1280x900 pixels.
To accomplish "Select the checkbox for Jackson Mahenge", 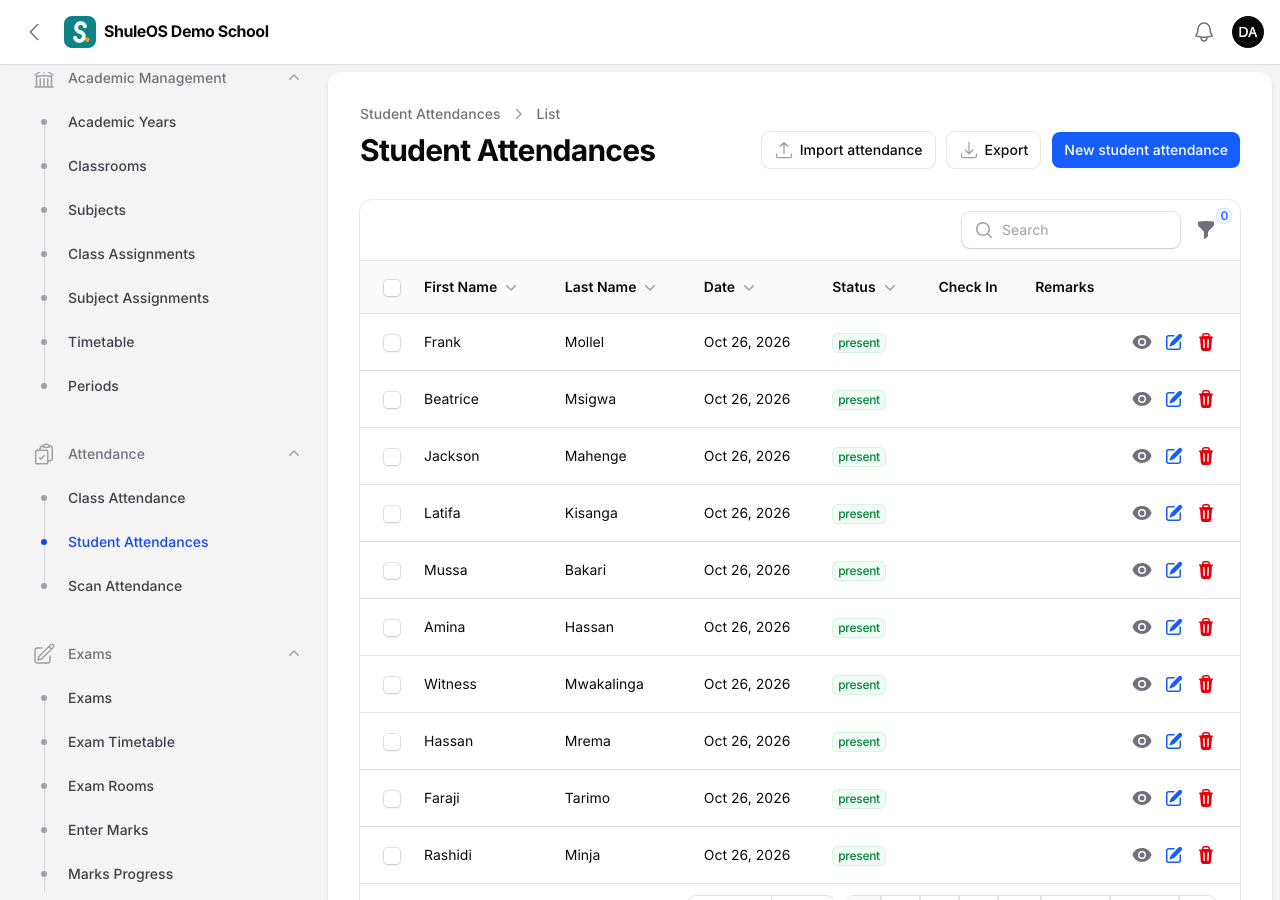I will pos(392,457).
